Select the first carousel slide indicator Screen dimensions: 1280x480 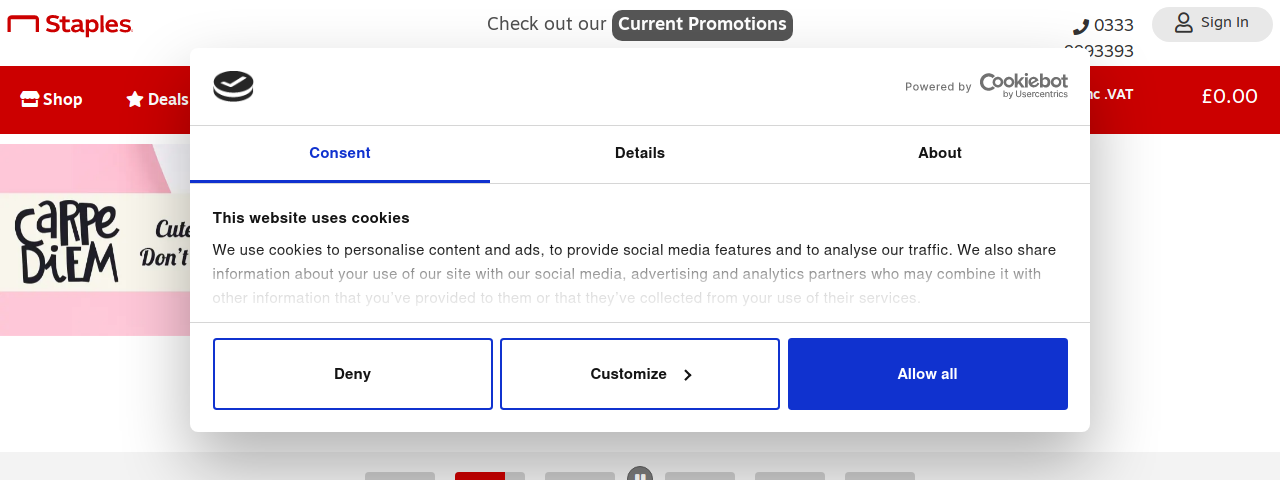pyautogui.click(x=400, y=476)
